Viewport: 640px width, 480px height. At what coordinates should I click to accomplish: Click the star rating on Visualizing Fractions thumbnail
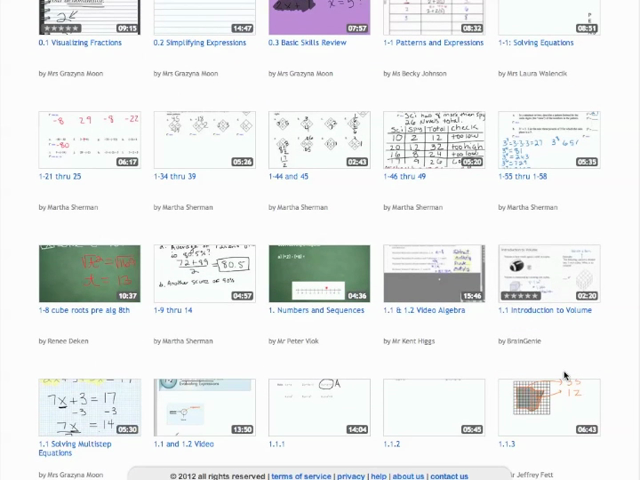pyautogui.click(x=62, y=29)
